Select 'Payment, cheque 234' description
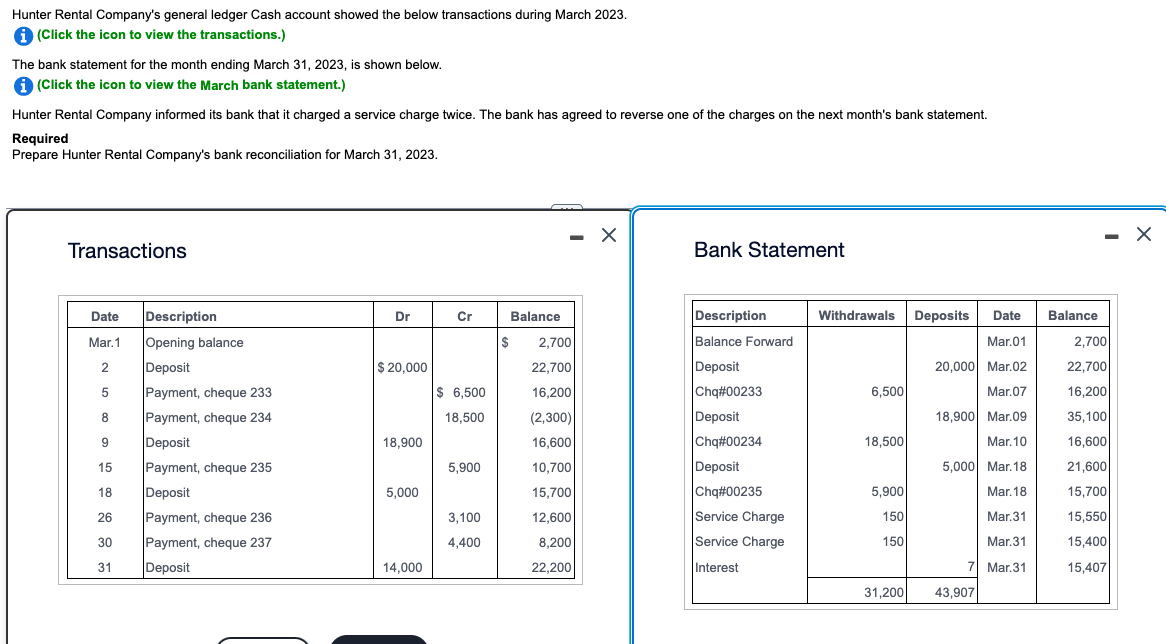This screenshot has height=644, width=1166. (x=209, y=418)
